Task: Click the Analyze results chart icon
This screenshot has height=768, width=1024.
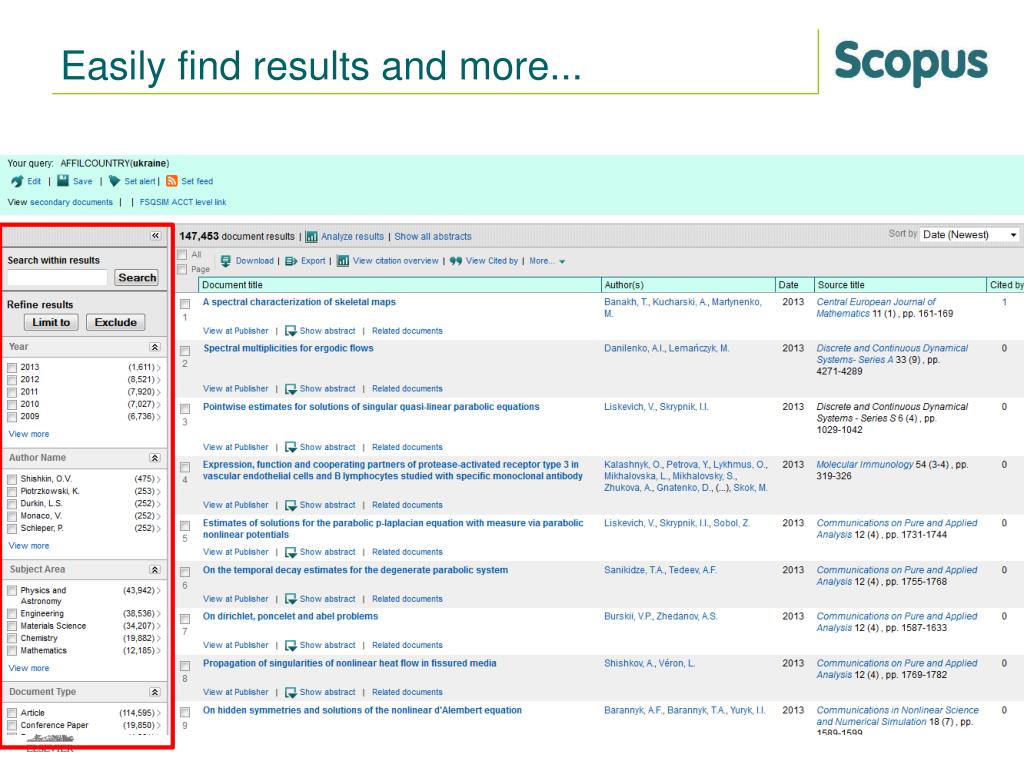Action: (x=312, y=236)
